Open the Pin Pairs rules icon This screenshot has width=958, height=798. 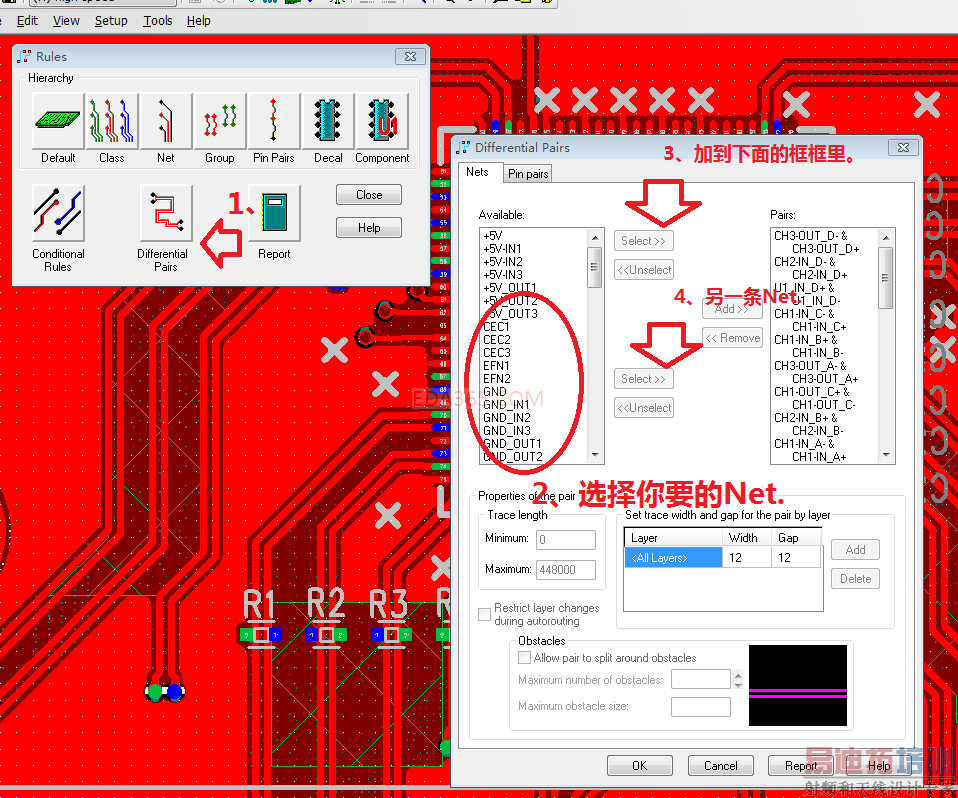274,120
